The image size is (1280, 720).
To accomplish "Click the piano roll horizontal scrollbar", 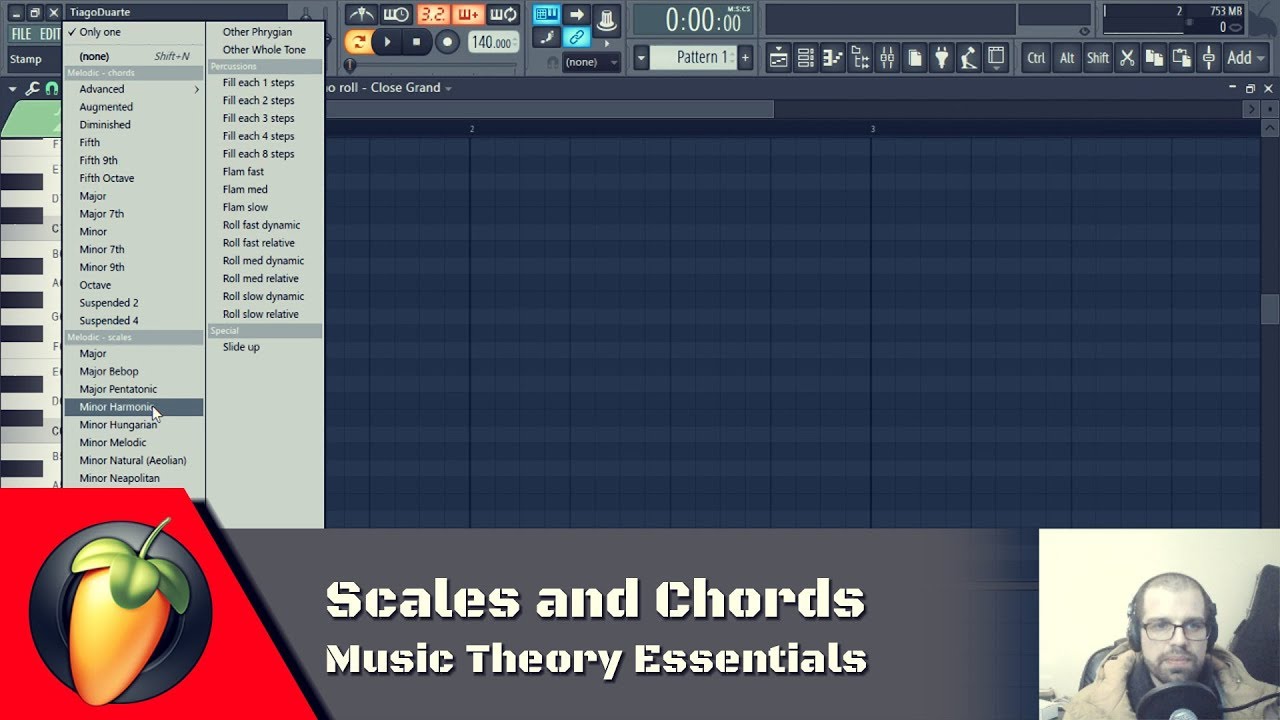I will coord(549,109).
